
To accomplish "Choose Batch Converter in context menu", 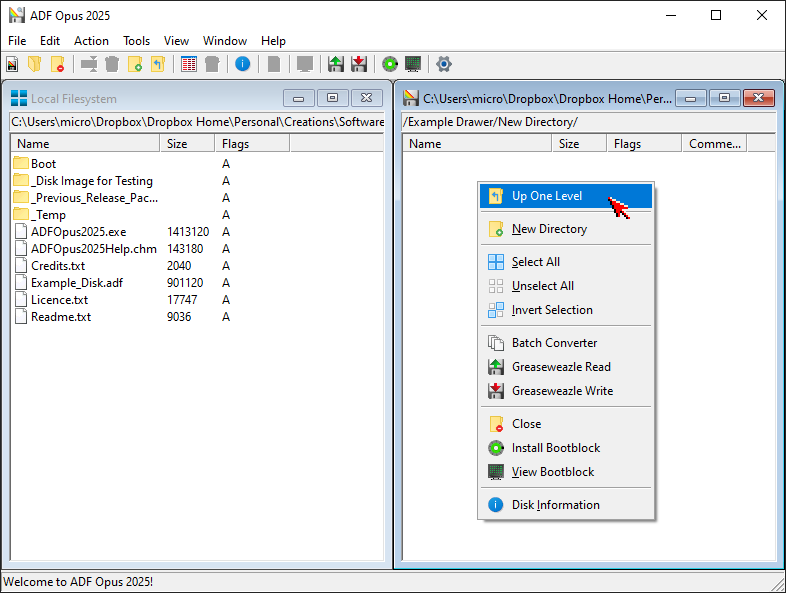I will click(566, 343).
